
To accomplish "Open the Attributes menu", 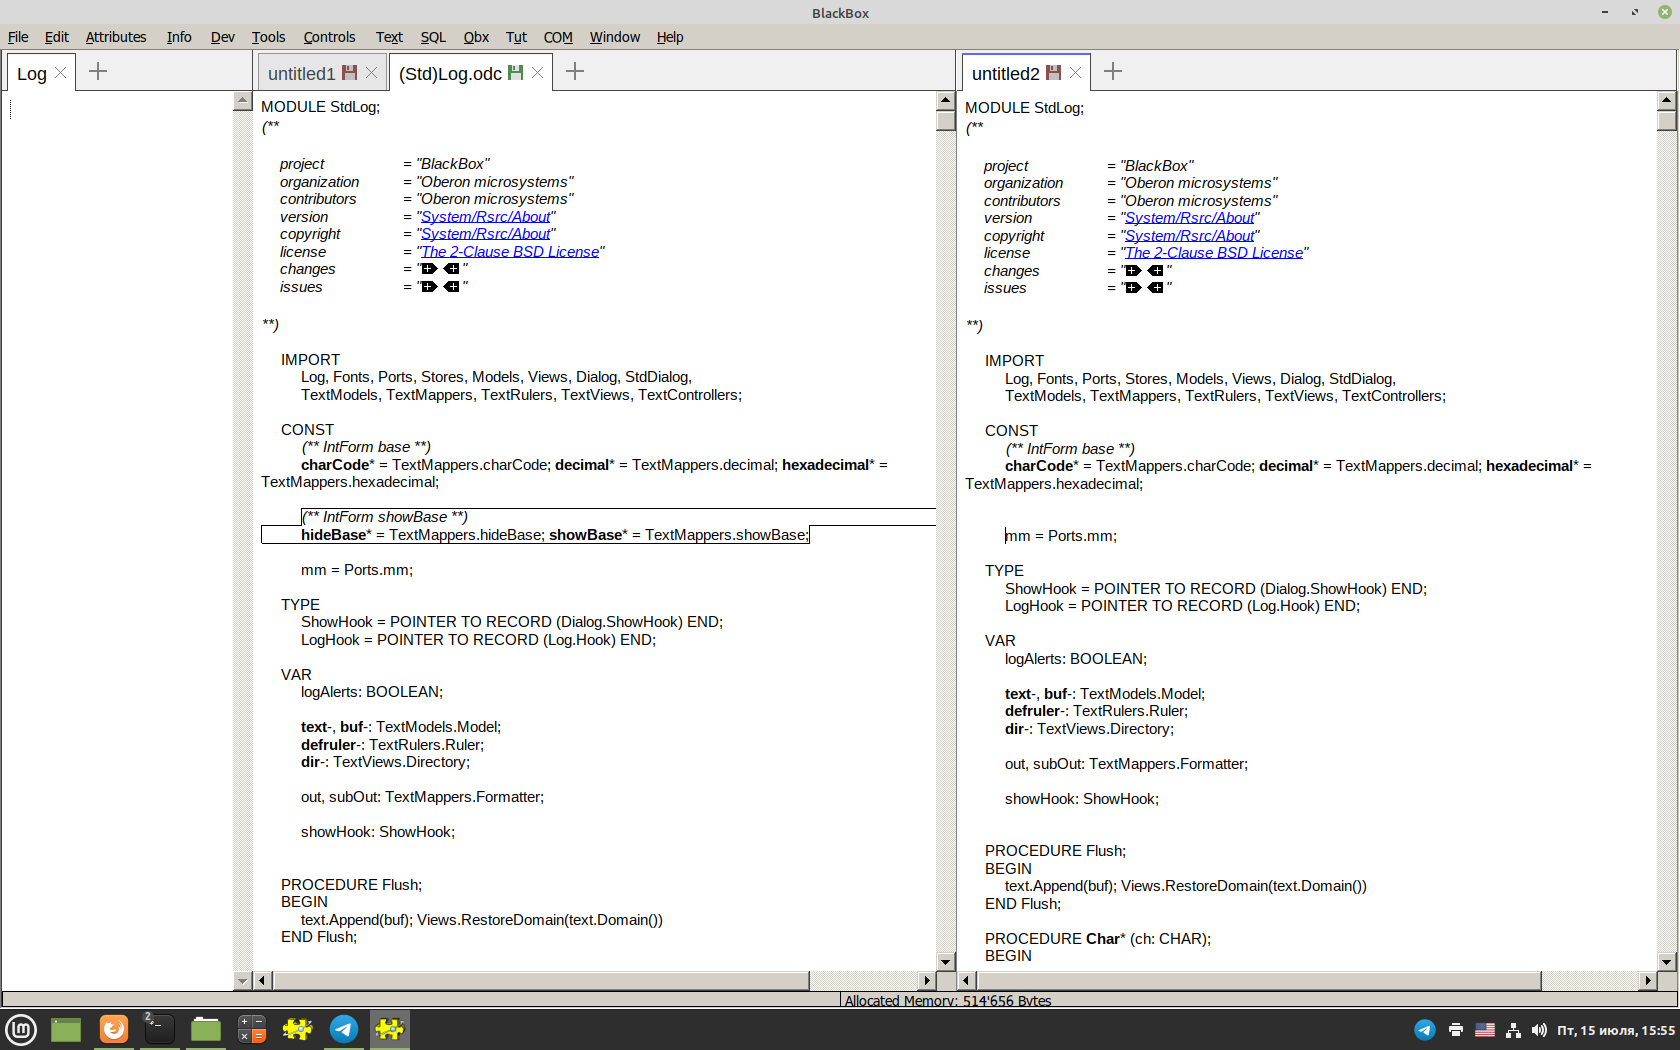I will pyautogui.click(x=115, y=37).
